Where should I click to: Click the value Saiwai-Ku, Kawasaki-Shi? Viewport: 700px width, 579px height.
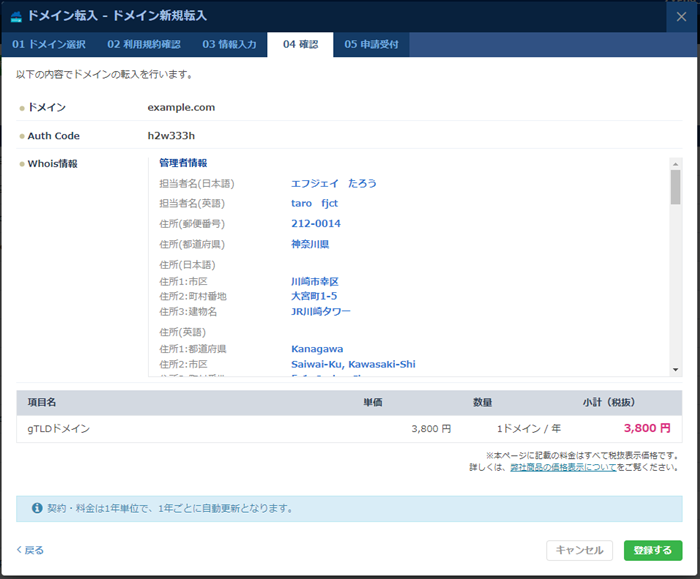(353, 364)
